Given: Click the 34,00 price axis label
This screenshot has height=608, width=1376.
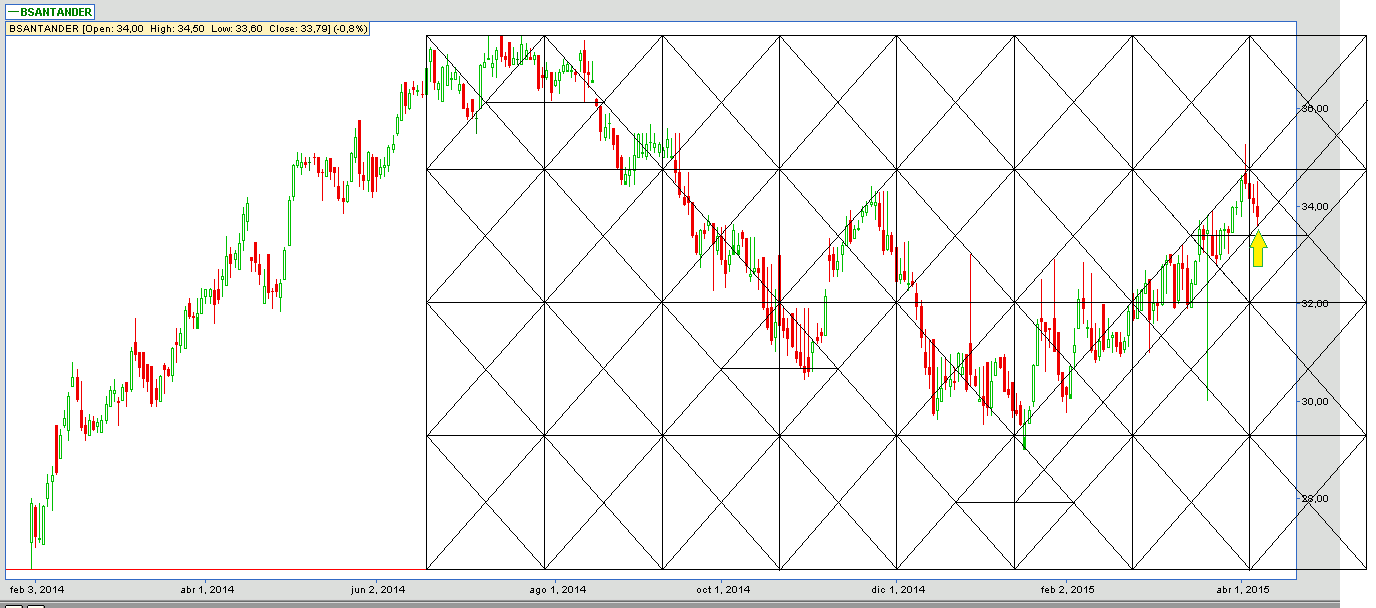Looking at the screenshot, I should [1314, 206].
